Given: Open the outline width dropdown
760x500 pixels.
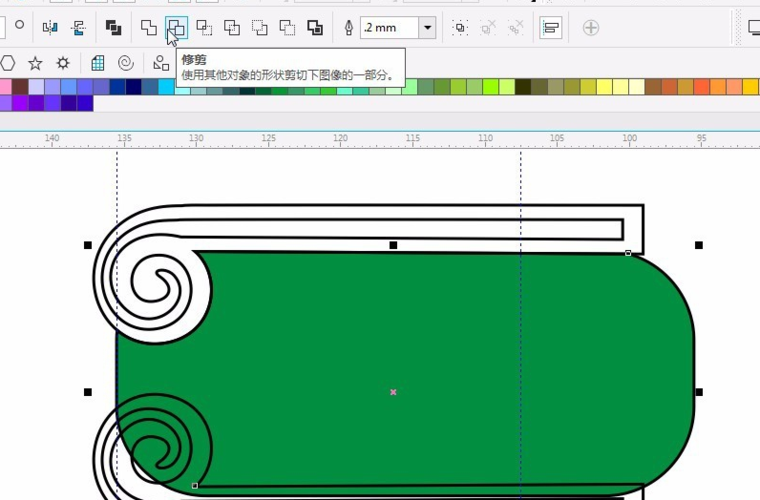Looking at the screenshot, I should pos(428,28).
